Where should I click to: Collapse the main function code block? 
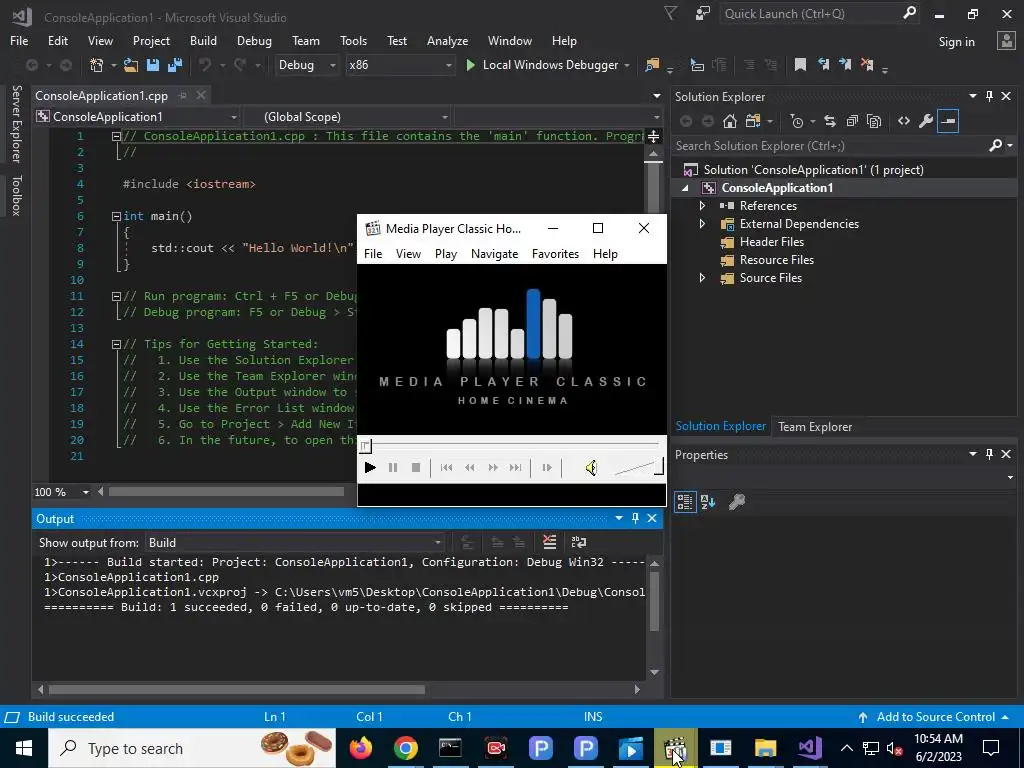pos(116,216)
